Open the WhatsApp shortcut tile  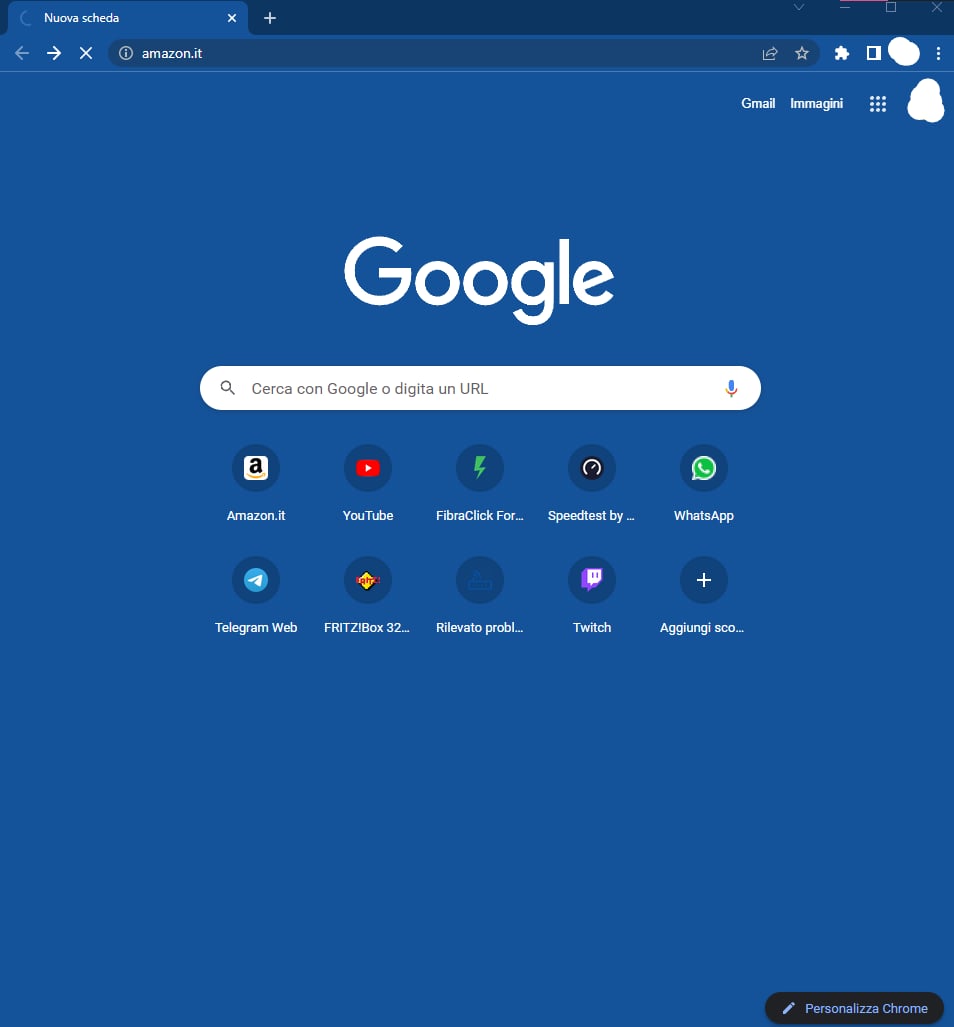(704, 485)
